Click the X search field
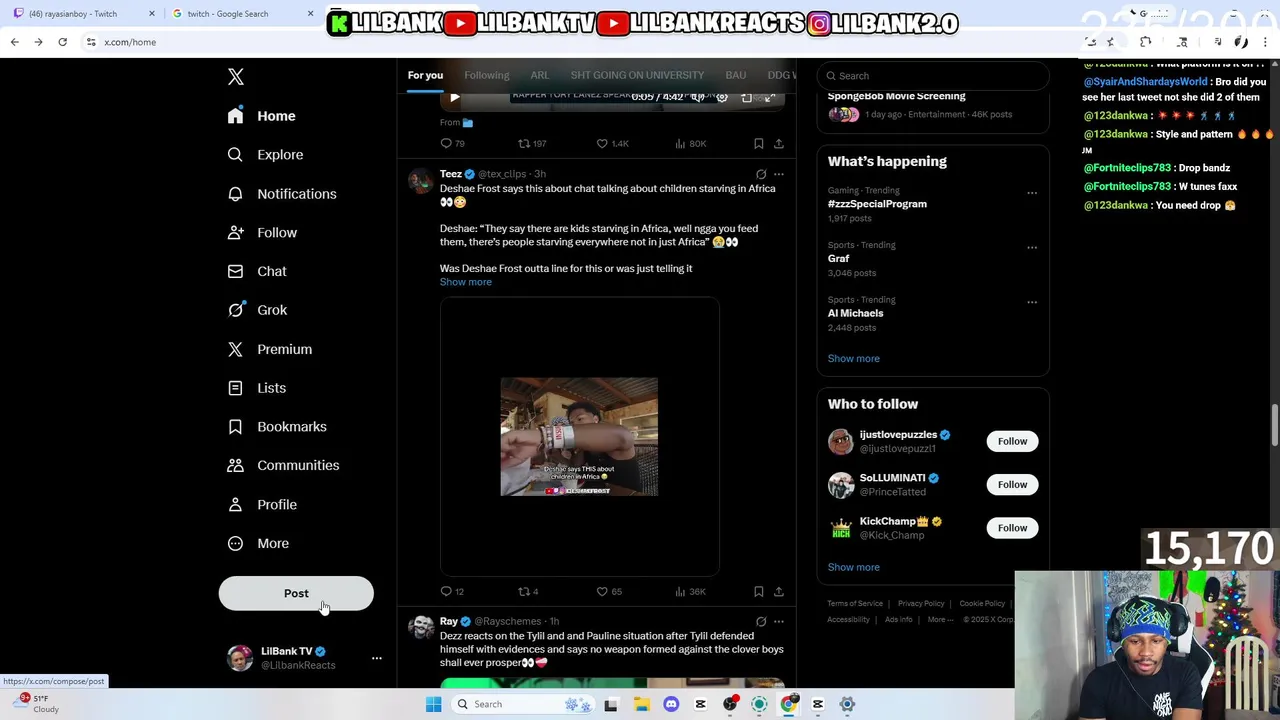 point(933,76)
